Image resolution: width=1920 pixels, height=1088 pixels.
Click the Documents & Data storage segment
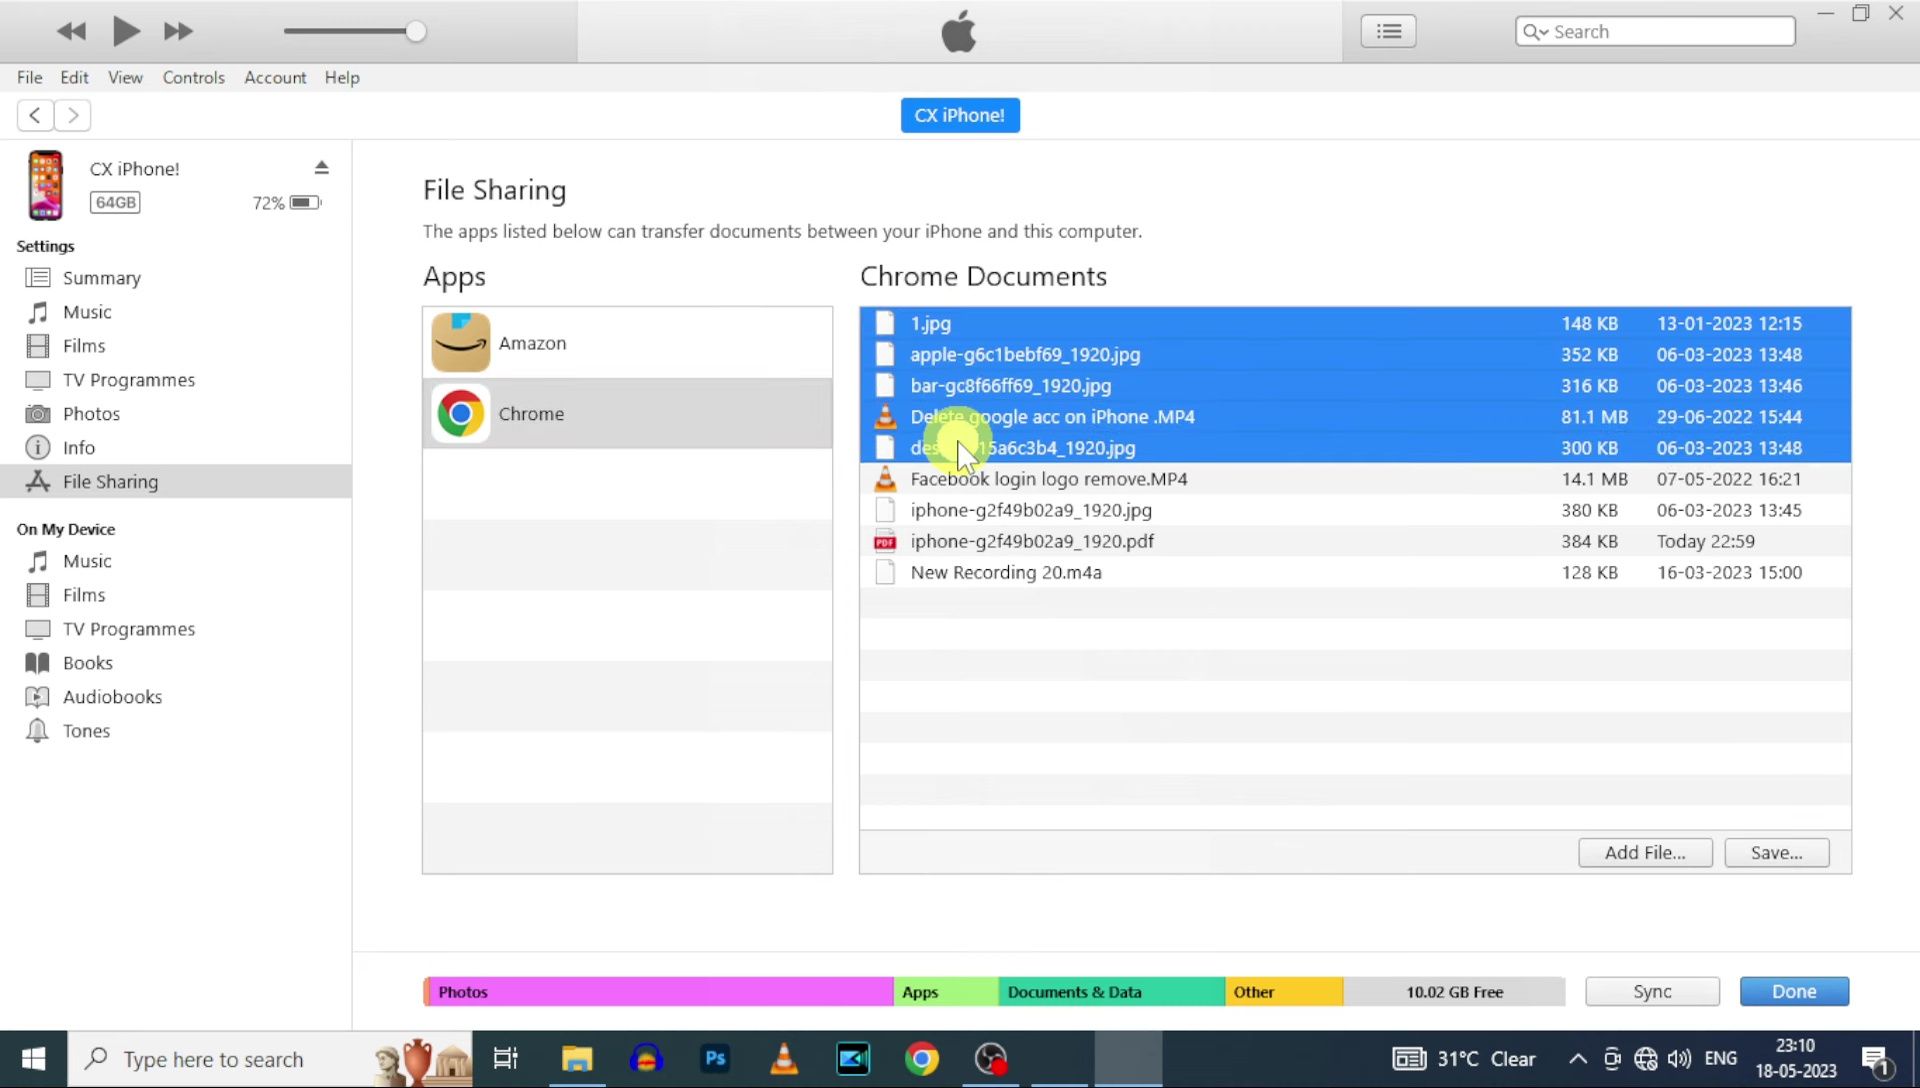(1112, 991)
